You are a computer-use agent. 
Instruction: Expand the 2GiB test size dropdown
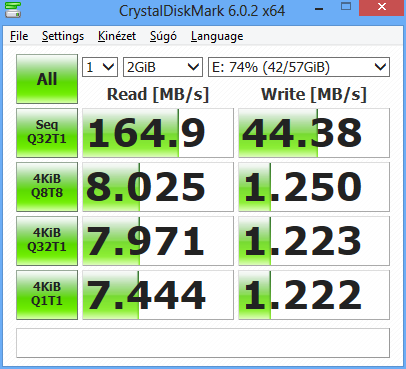coord(163,67)
